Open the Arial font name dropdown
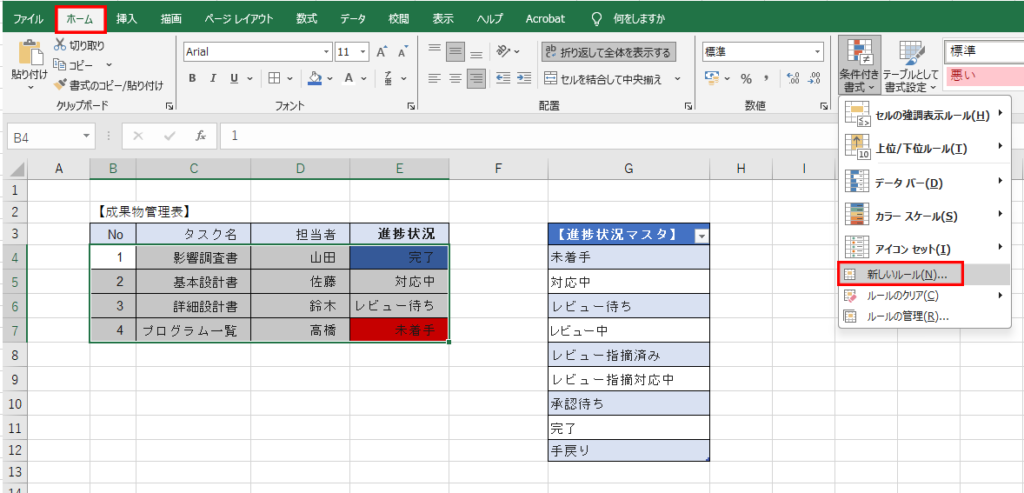Screen dimensions: 1024x493 [326, 51]
